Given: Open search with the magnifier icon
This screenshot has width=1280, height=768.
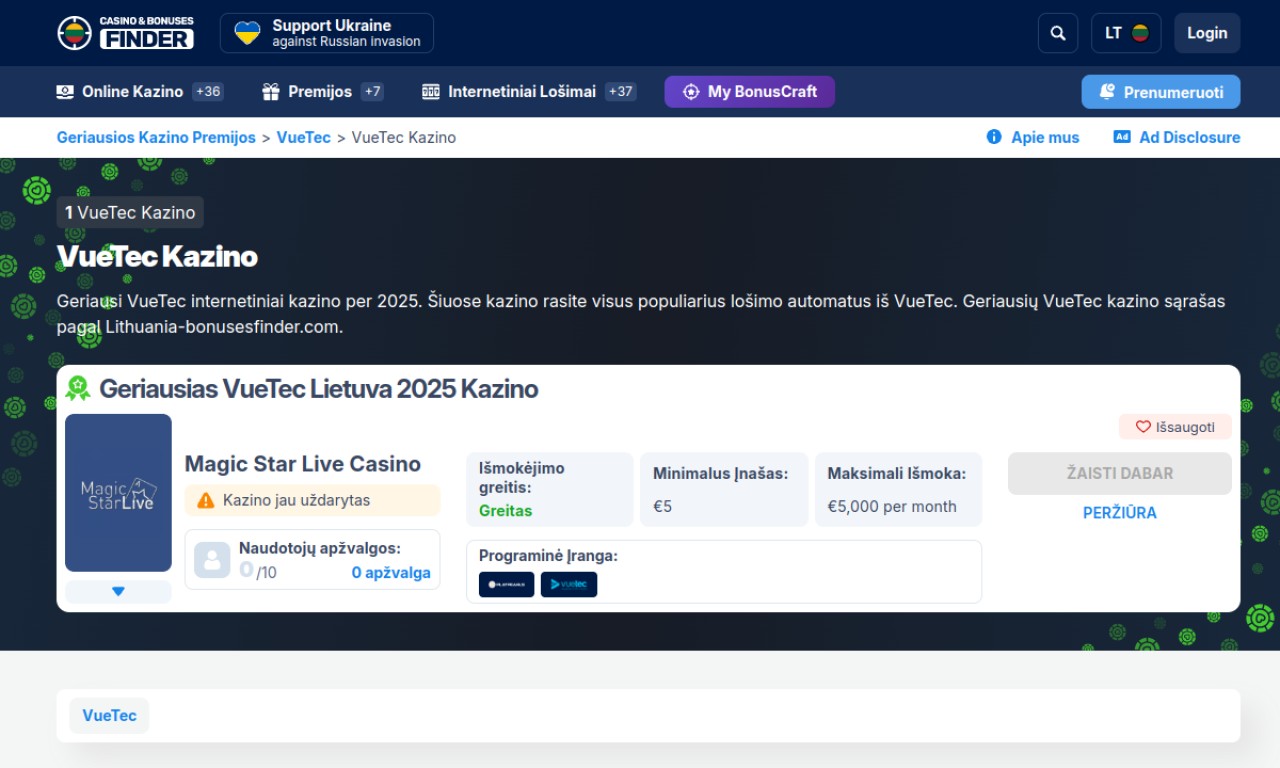Looking at the screenshot, I should click(1058, 33).
